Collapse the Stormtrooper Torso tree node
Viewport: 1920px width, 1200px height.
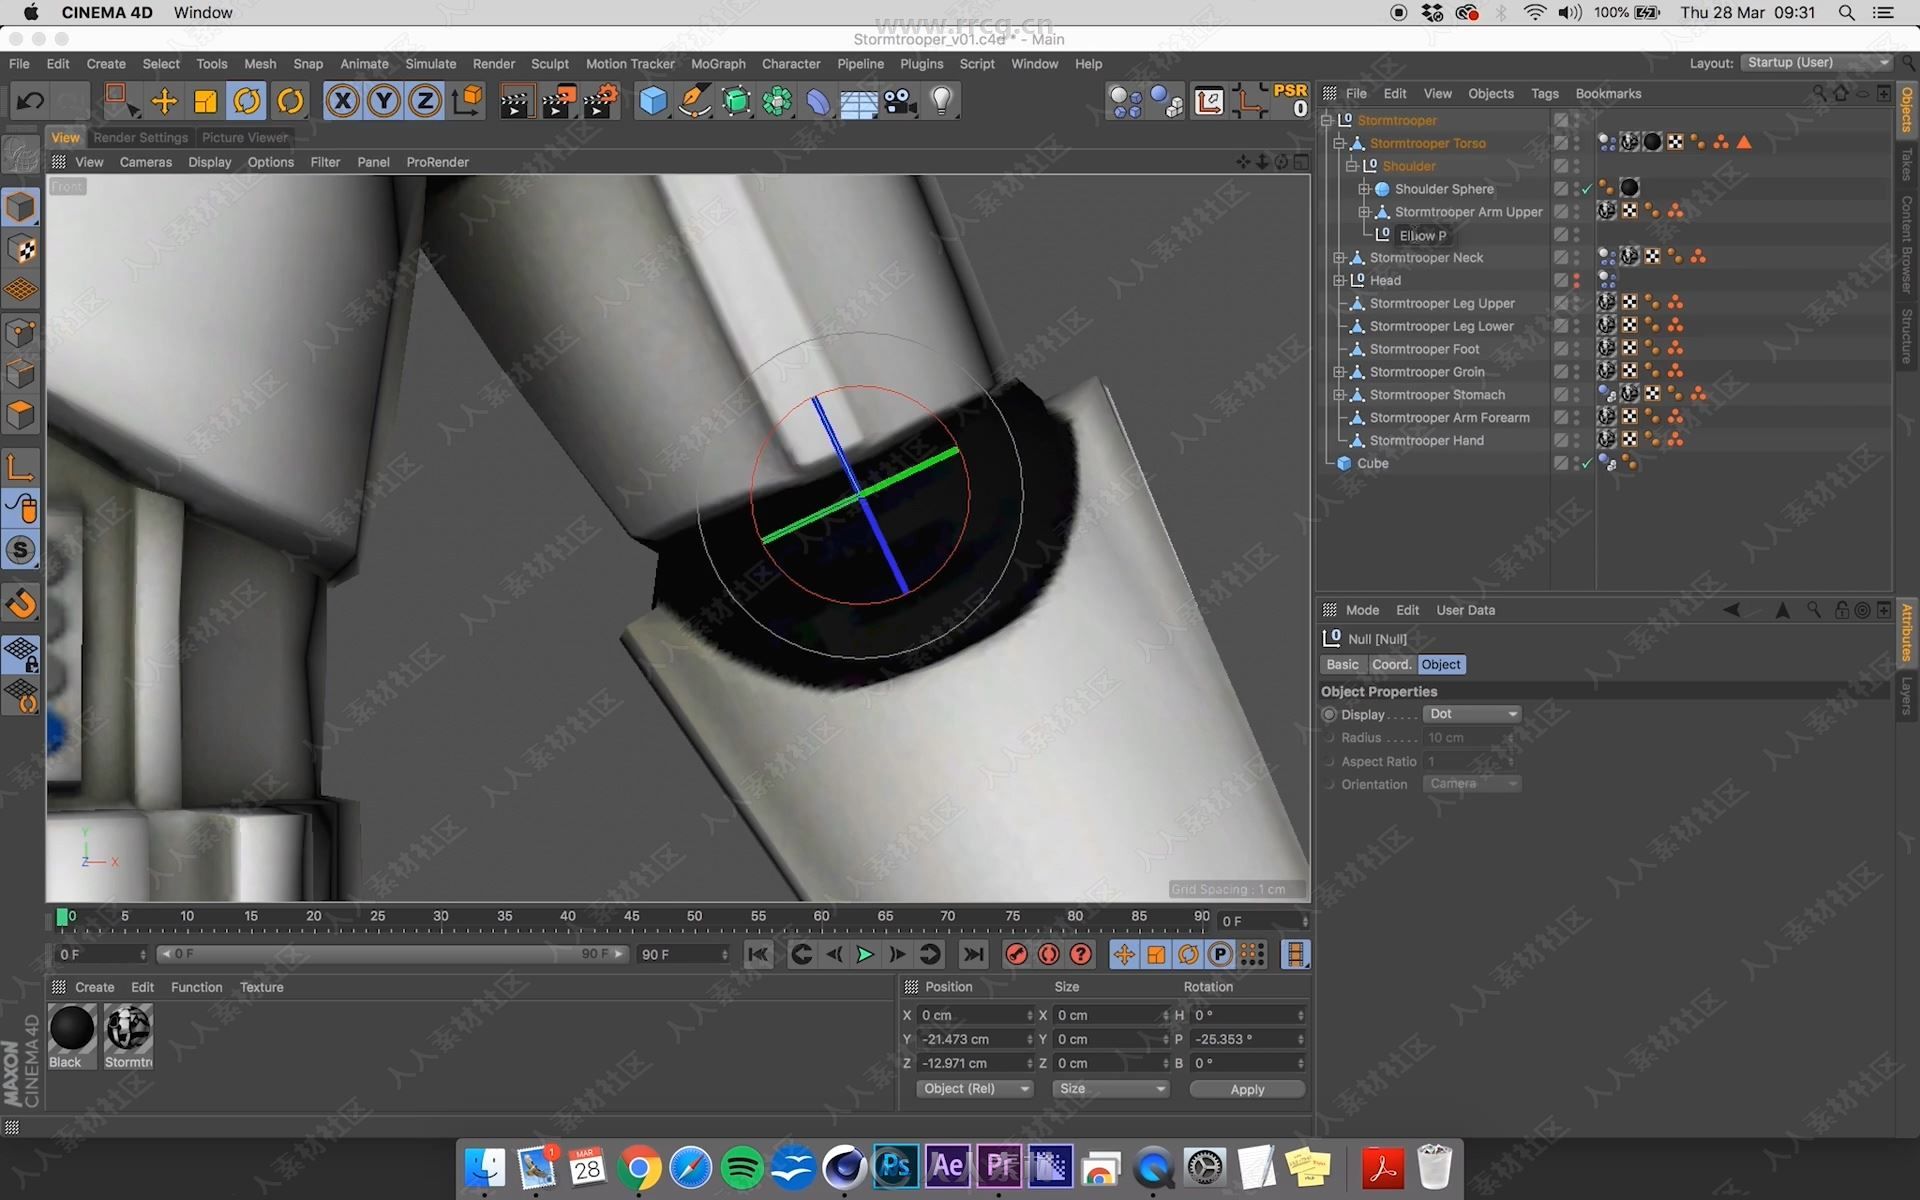click(x=1339, y=143)
